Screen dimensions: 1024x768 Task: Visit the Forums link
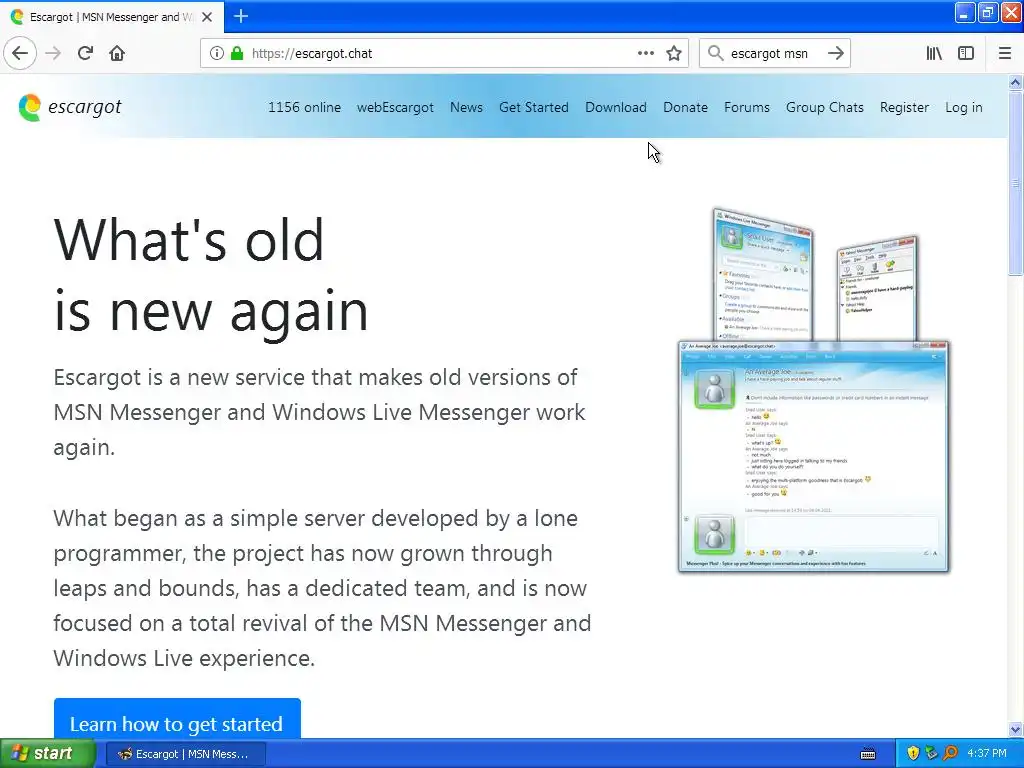(746, 107)
